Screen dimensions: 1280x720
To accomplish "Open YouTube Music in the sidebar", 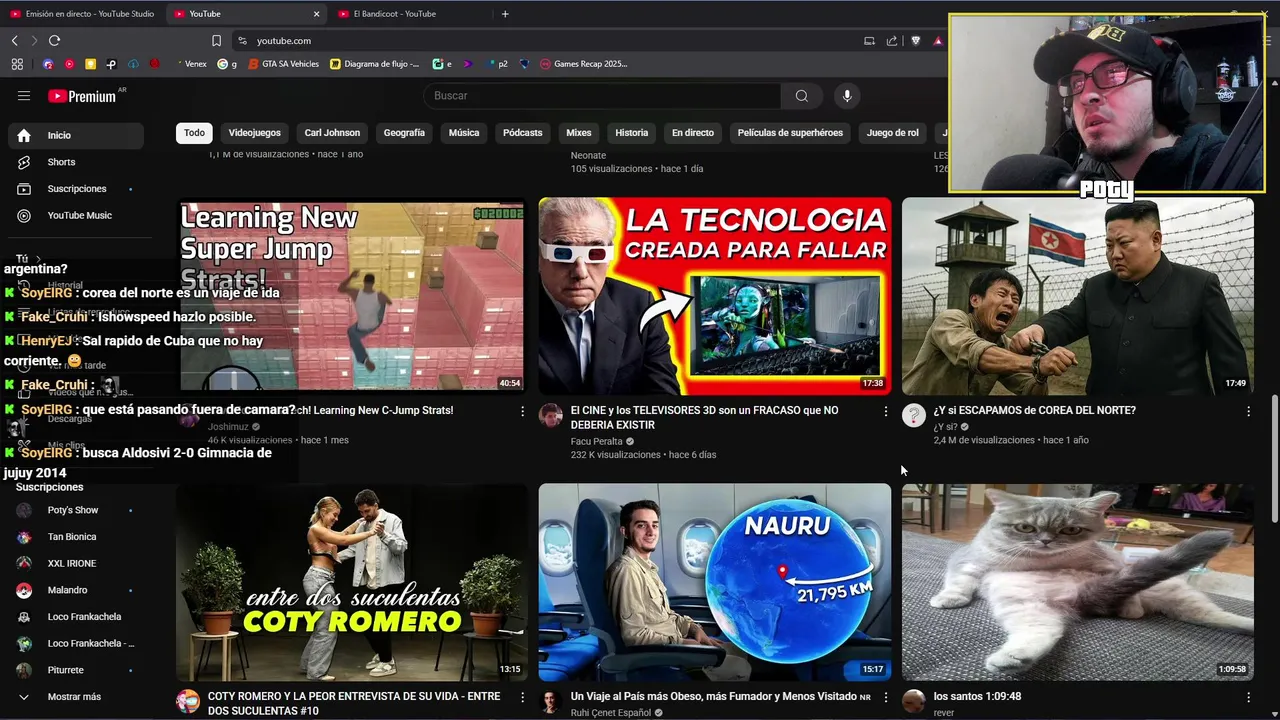I will 76,215.
